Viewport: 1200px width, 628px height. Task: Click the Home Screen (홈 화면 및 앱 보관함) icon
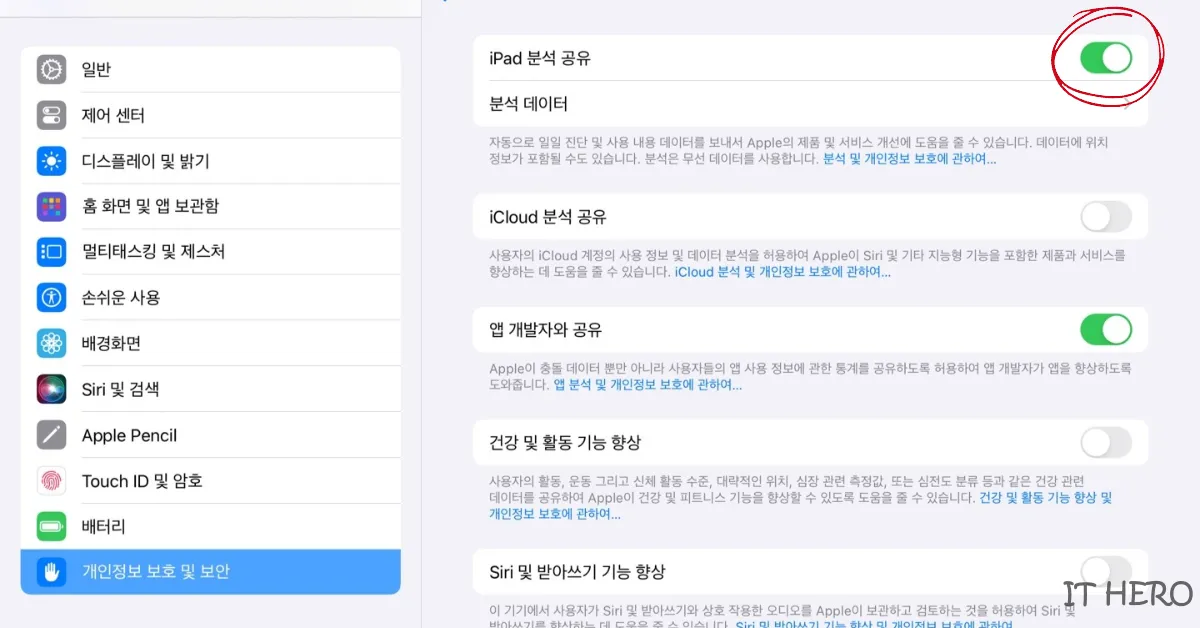pos(51,206)
